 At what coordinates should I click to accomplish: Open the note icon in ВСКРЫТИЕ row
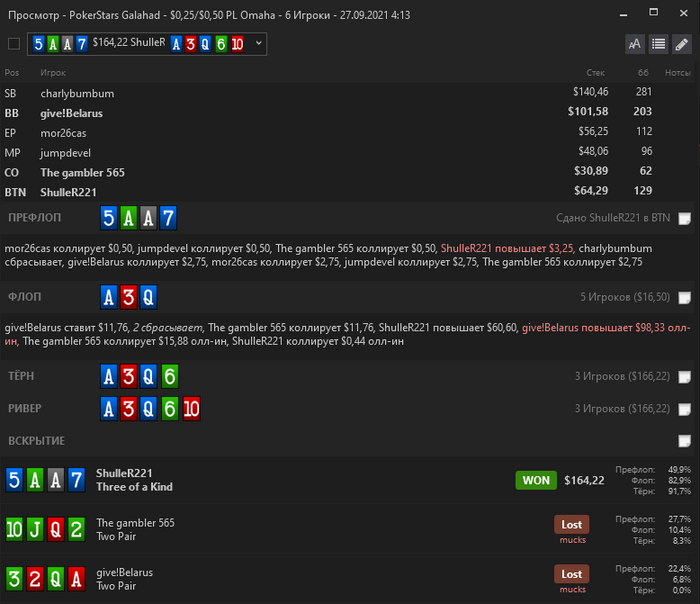coord(684,441)
